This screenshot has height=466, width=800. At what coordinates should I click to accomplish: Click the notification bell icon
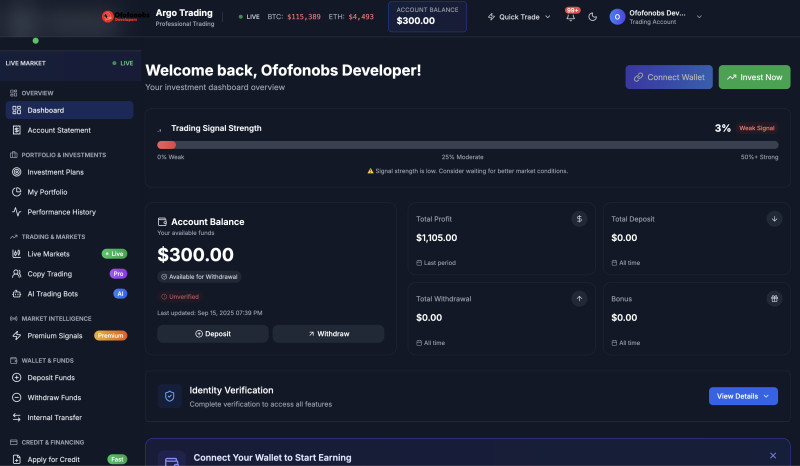pyautogui.click(x=570, y=17)
